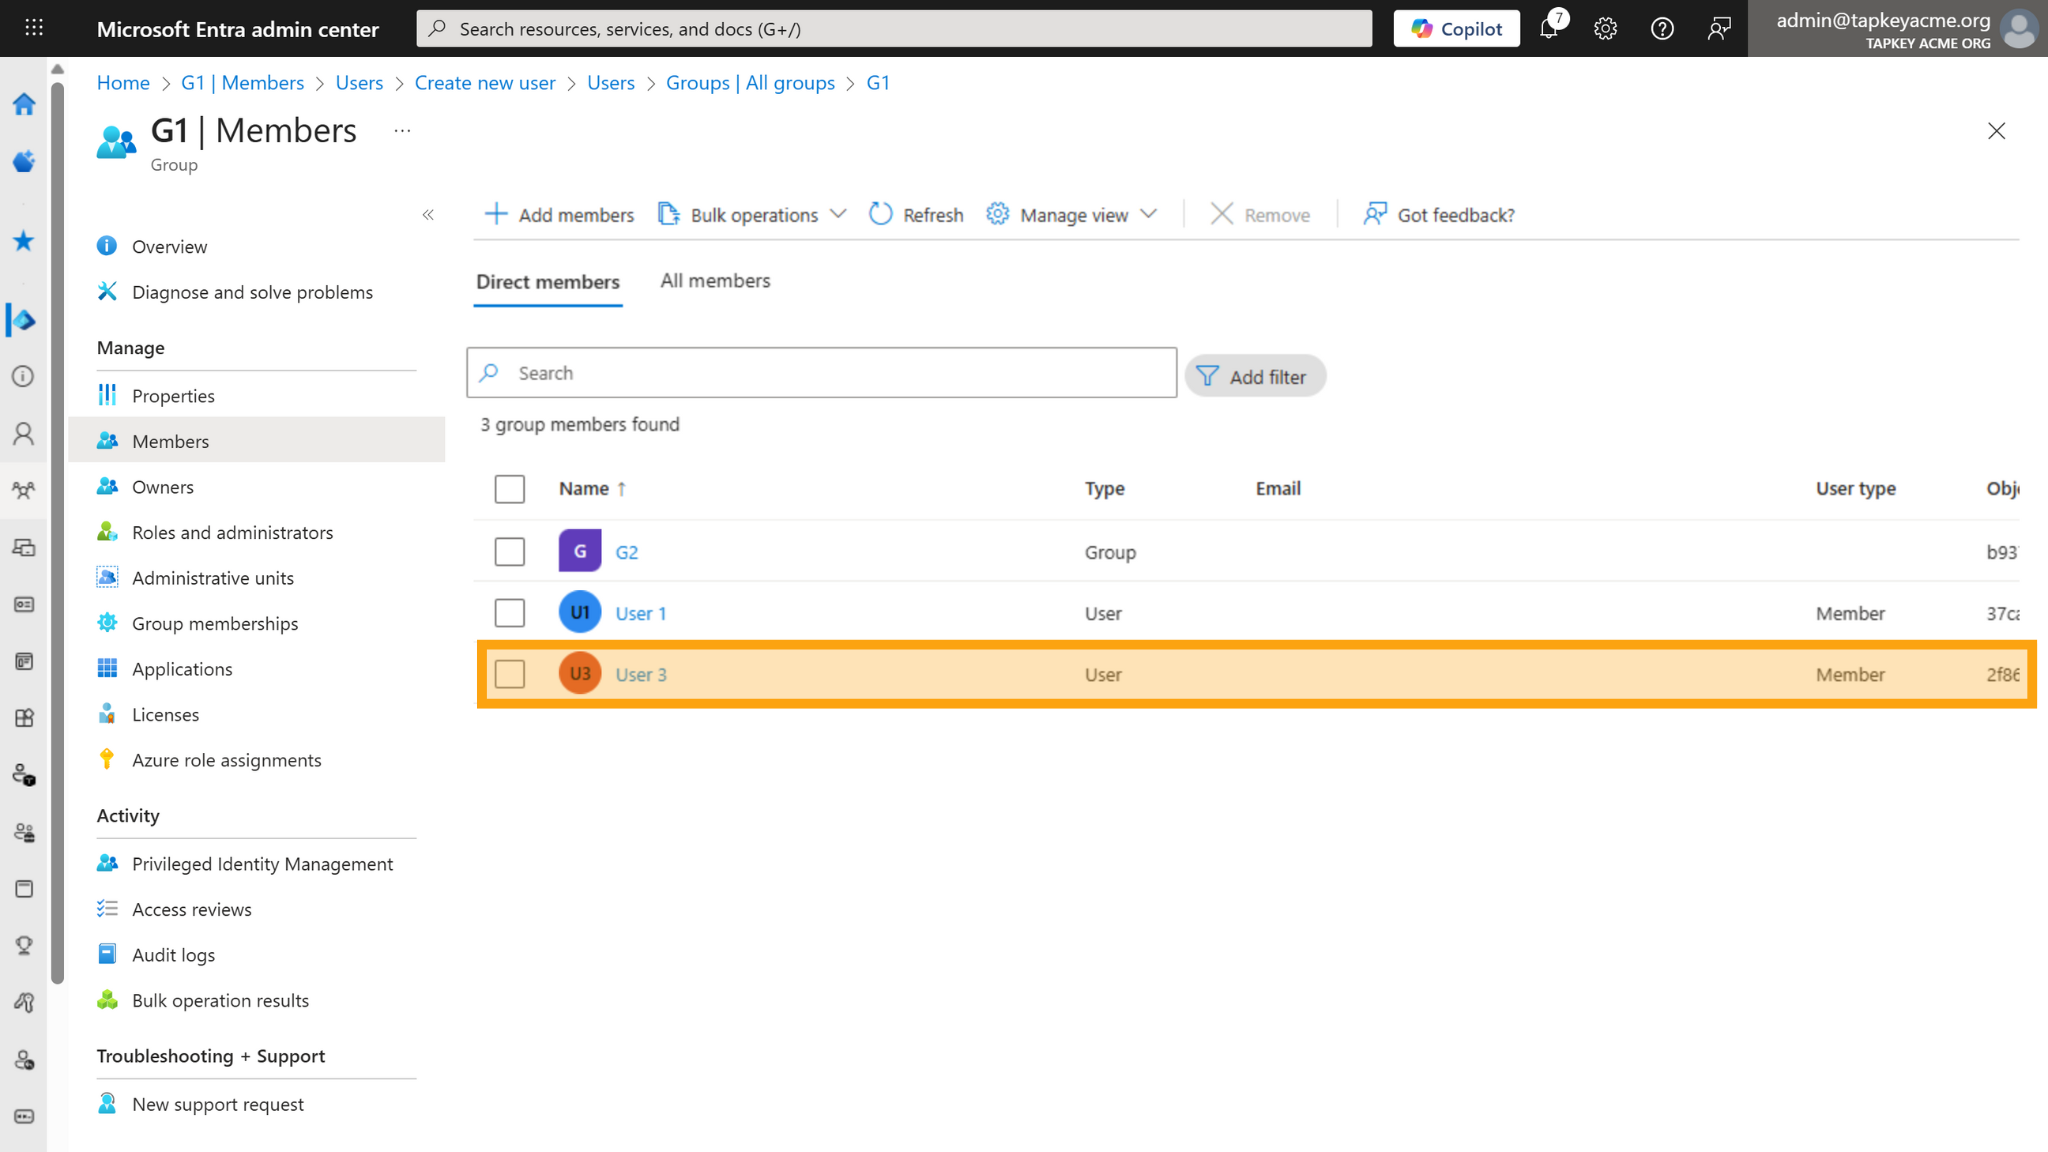Screen dimensions: 2048x1152
Task: Click the Copilot button
Action: click(1456, 29)
